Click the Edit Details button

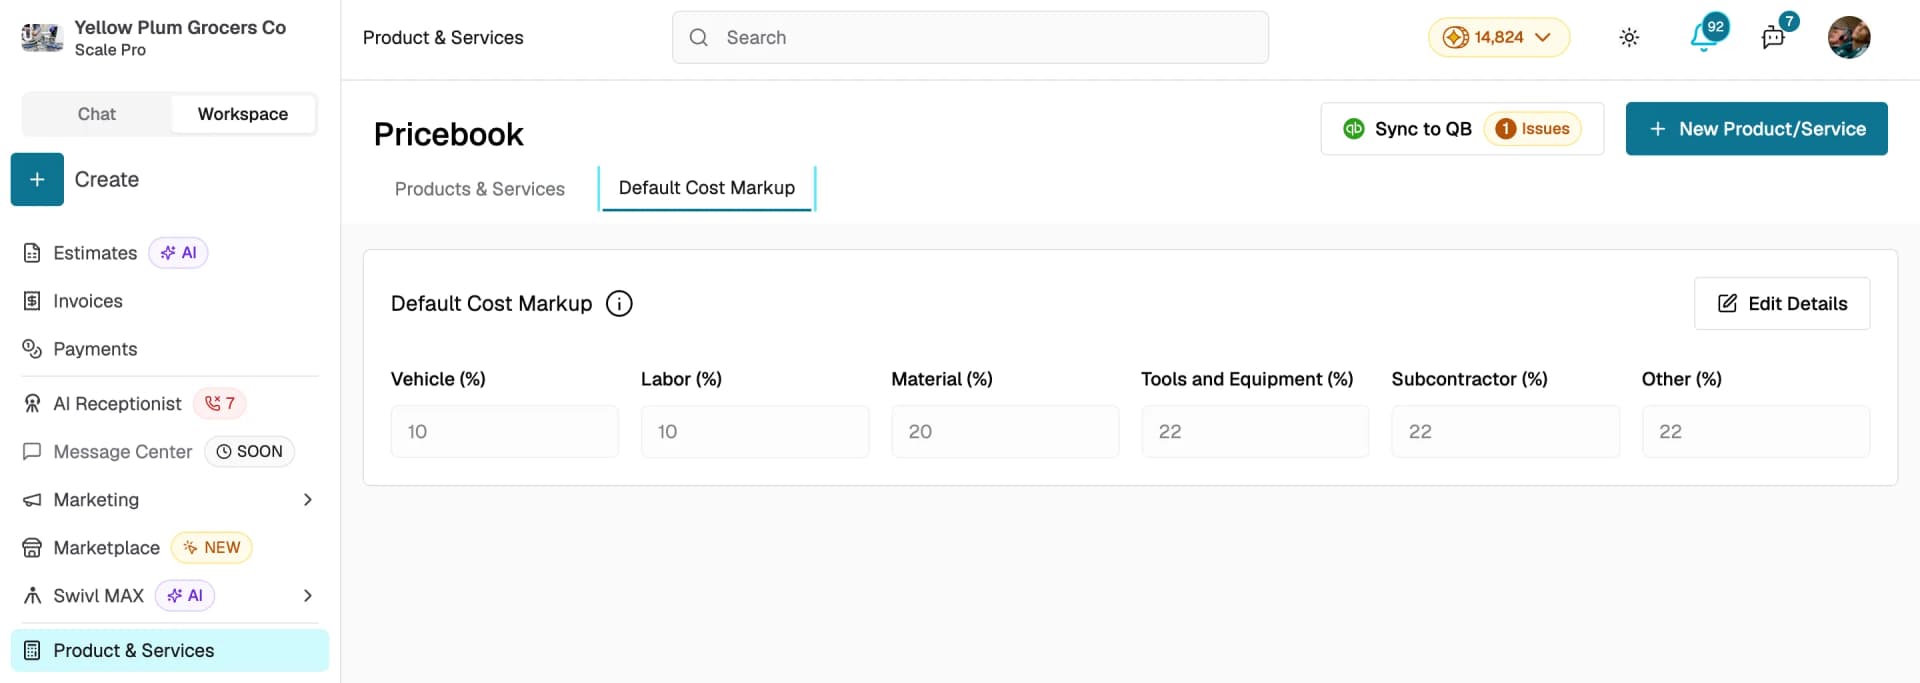coord(1782,304)
